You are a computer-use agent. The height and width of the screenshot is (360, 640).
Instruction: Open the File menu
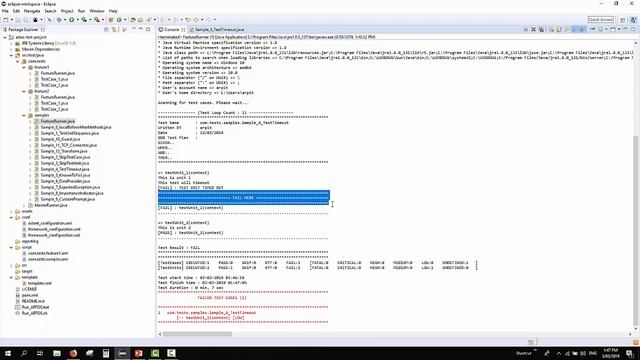pos(5,11)
